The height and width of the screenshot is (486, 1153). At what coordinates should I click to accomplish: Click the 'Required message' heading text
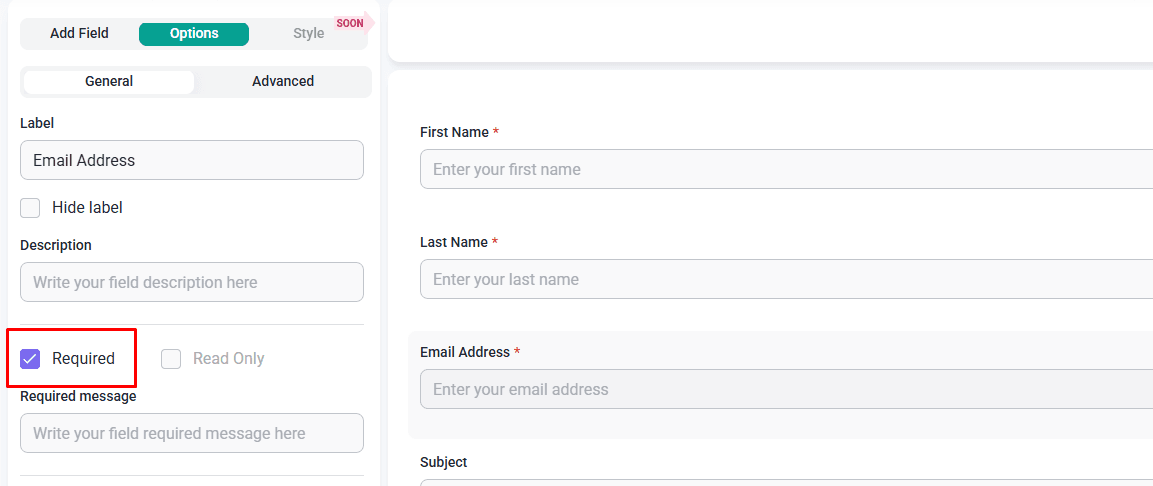pos(78,396)
